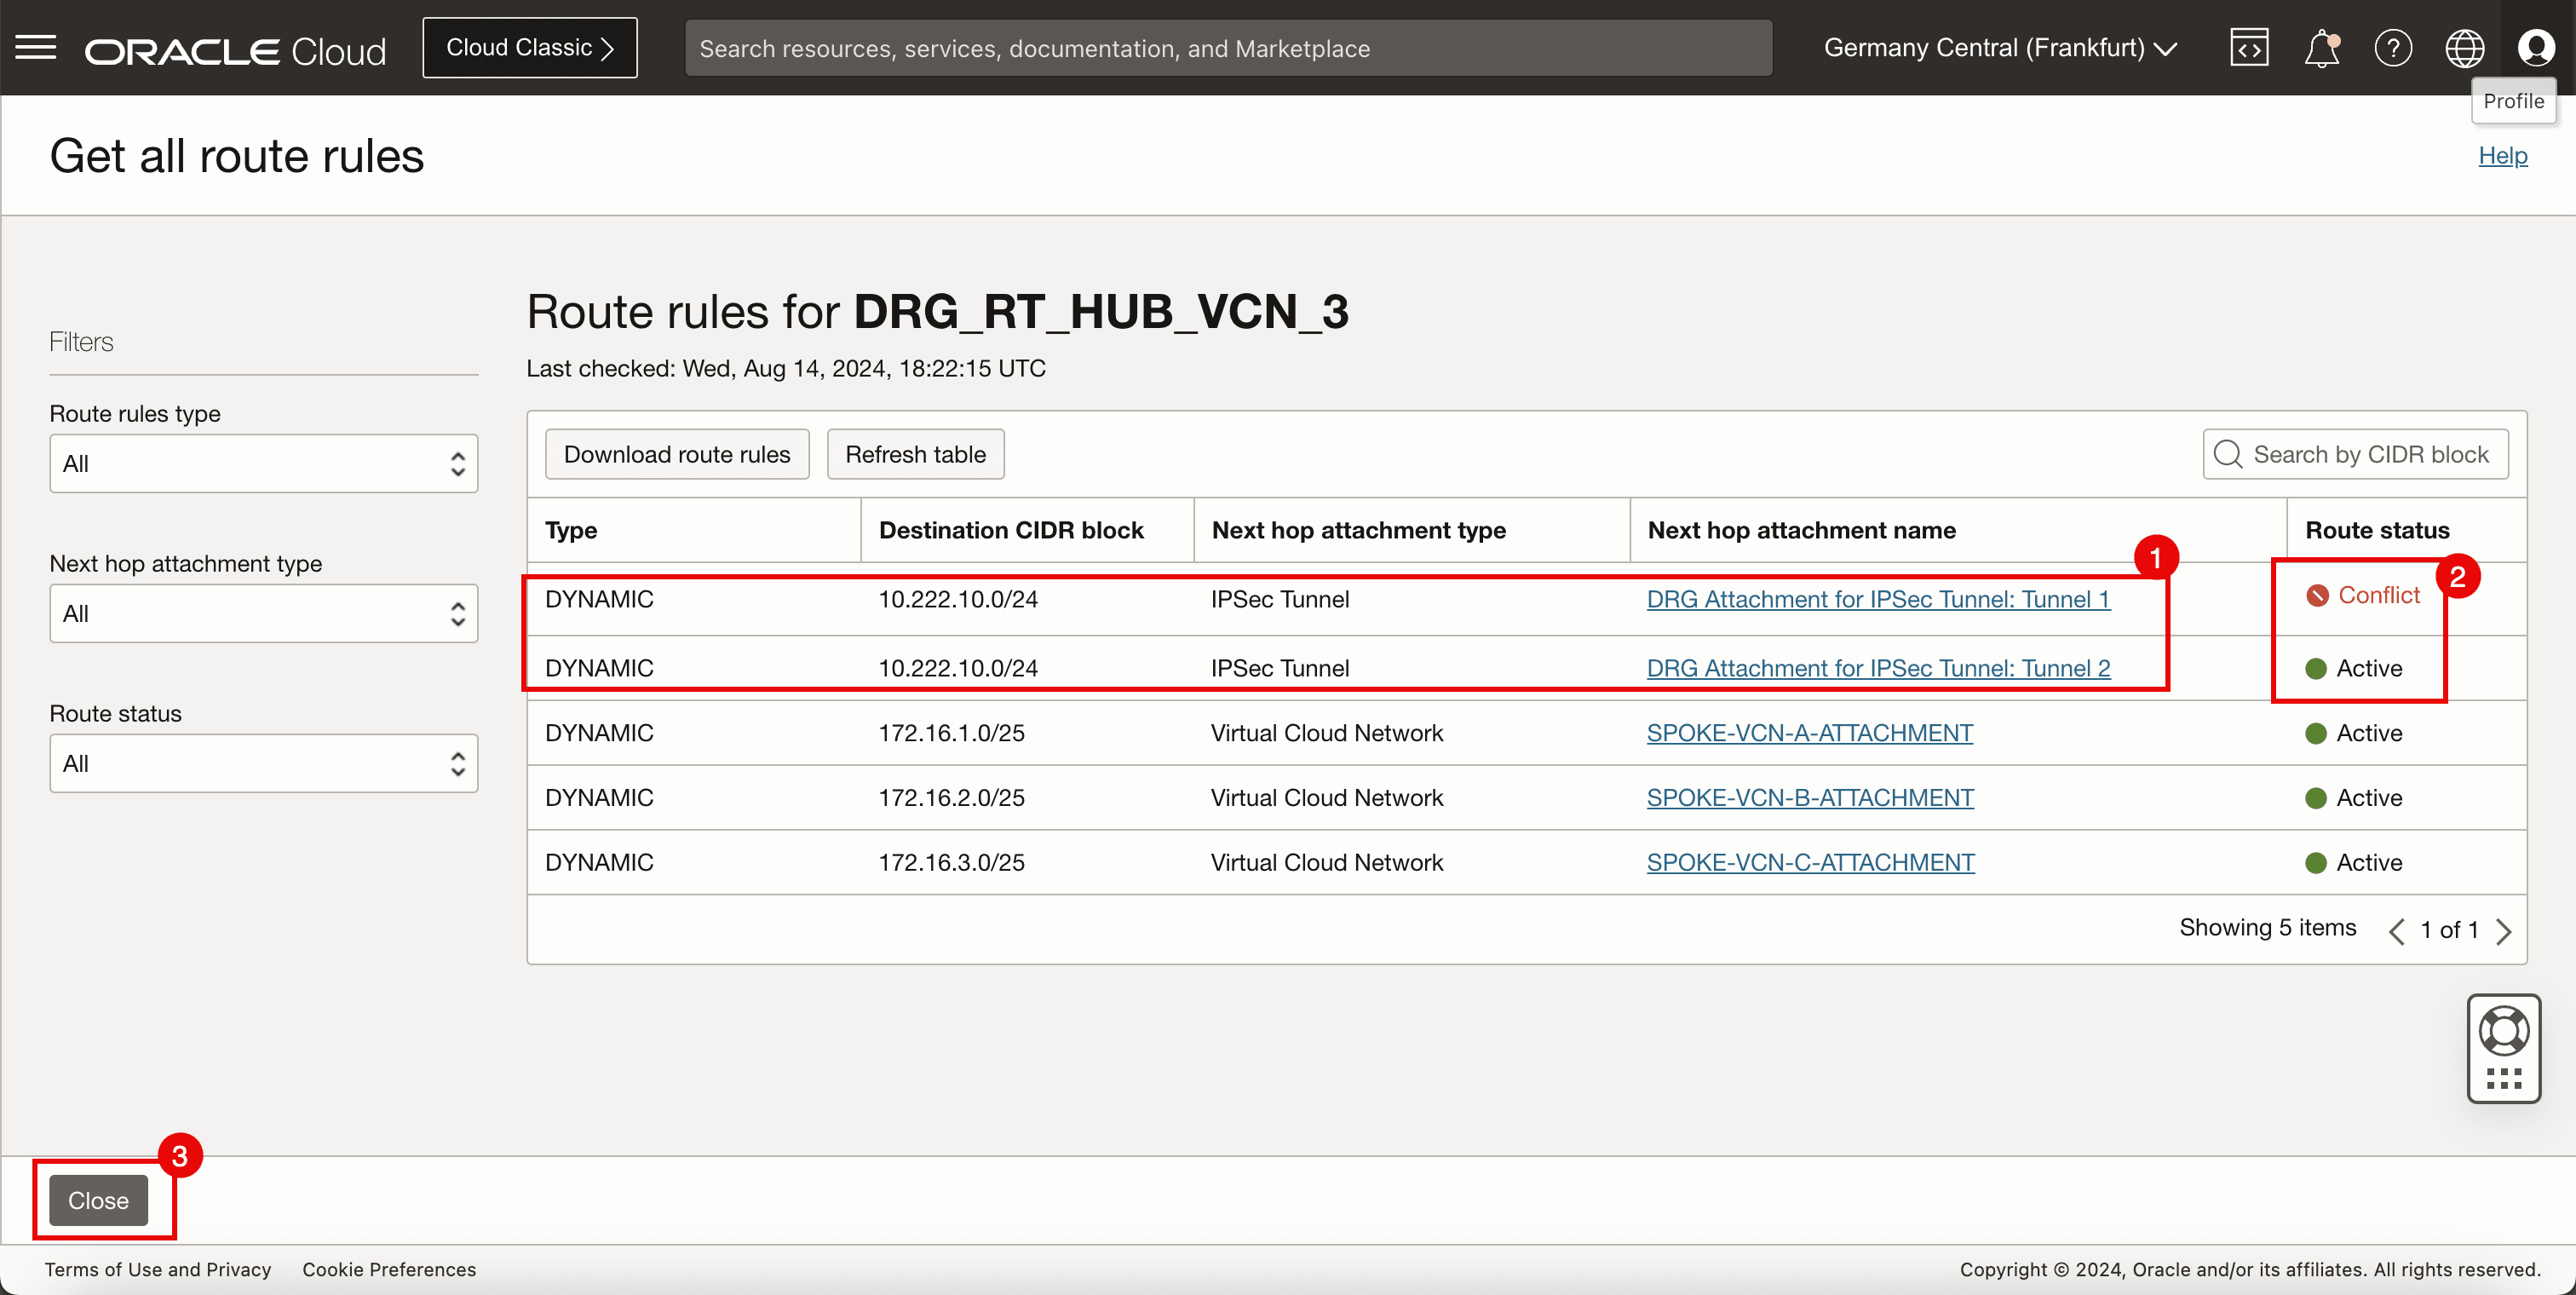Open the Cloud Shell developer tools icon
The height and width of the screenshot is (1295, 2576).
pos(2249,47)
